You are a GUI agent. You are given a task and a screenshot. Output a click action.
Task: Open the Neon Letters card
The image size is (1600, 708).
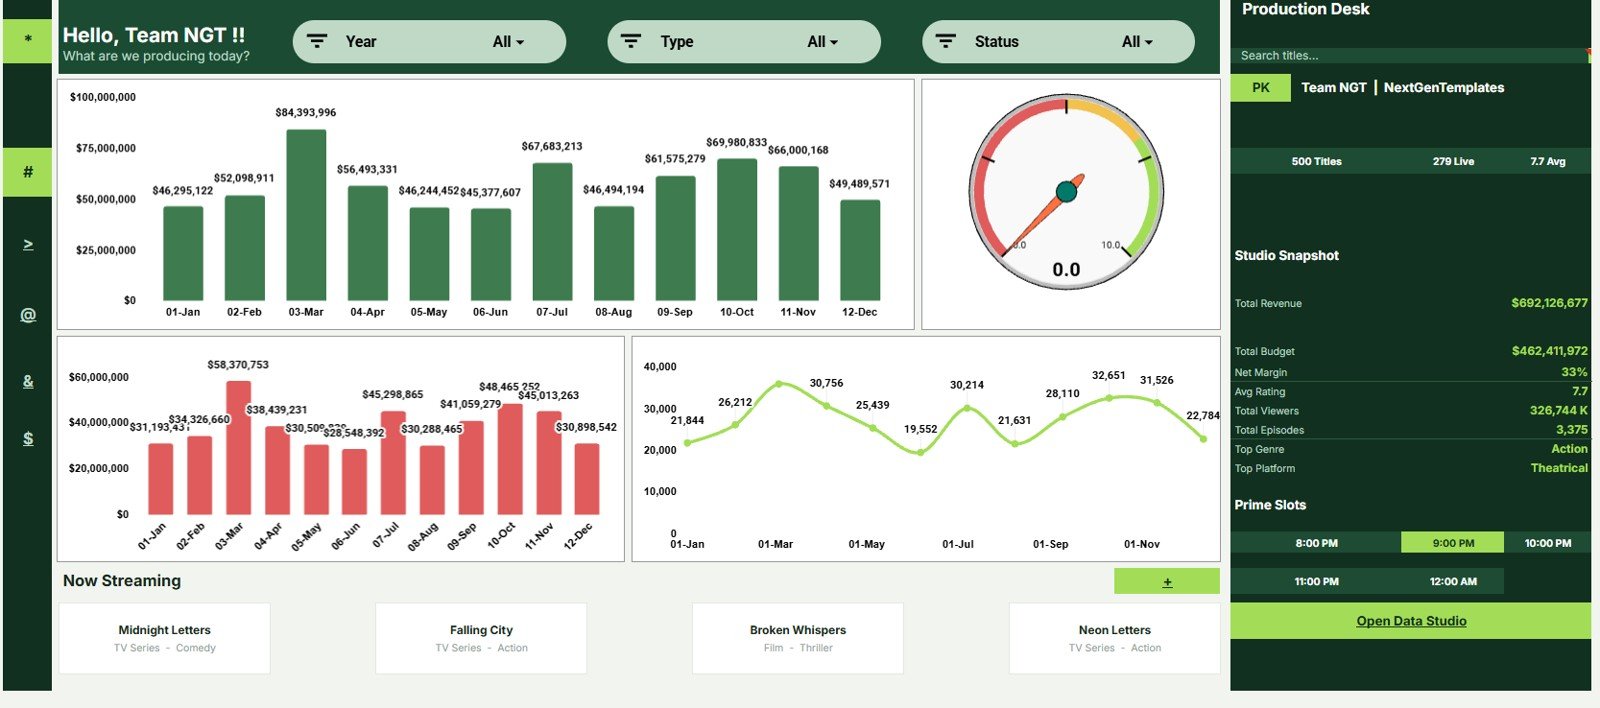pyautogui.click(x=1115, y=638)
